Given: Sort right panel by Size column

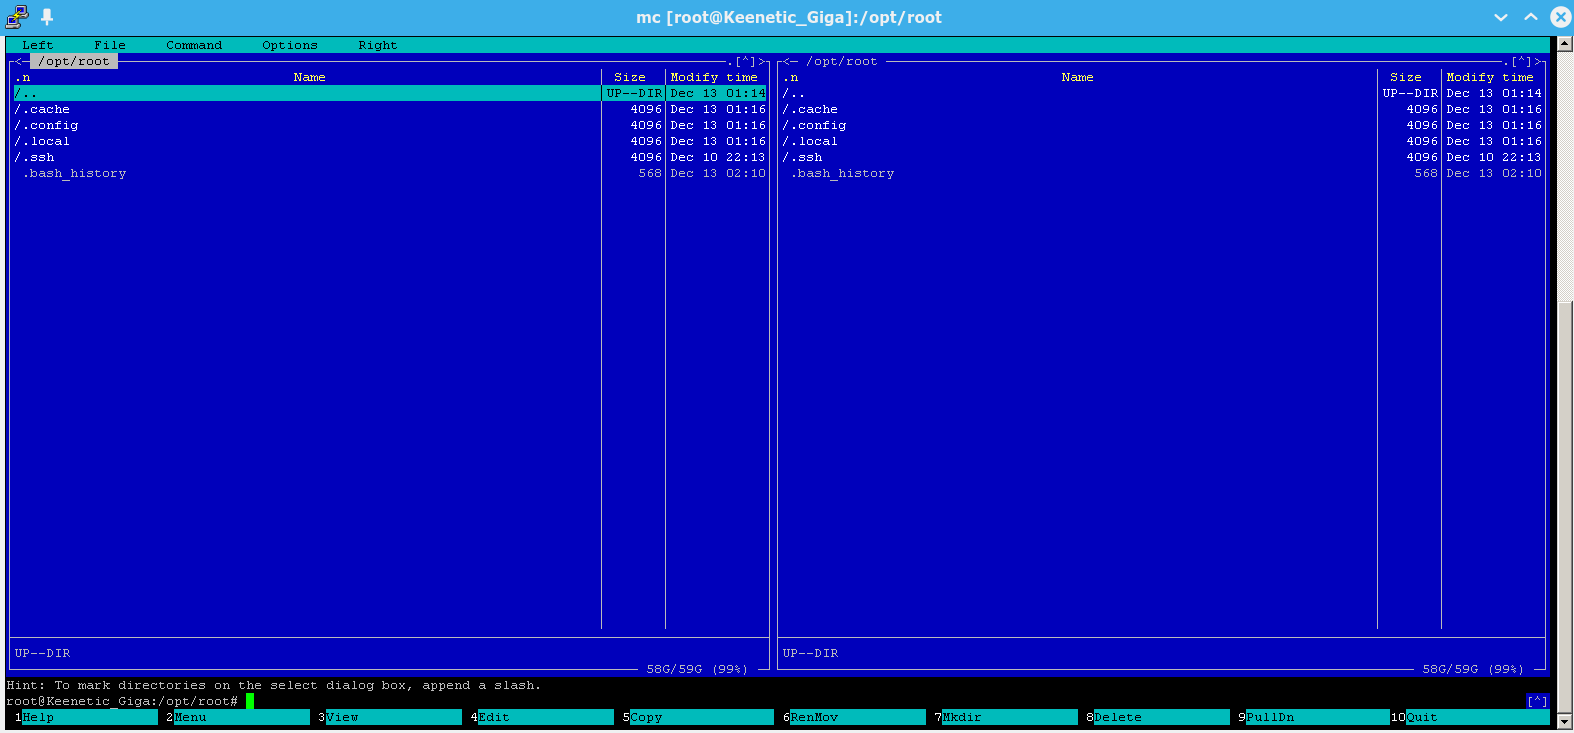Looking at the screenshot, I should (1406, 77).
